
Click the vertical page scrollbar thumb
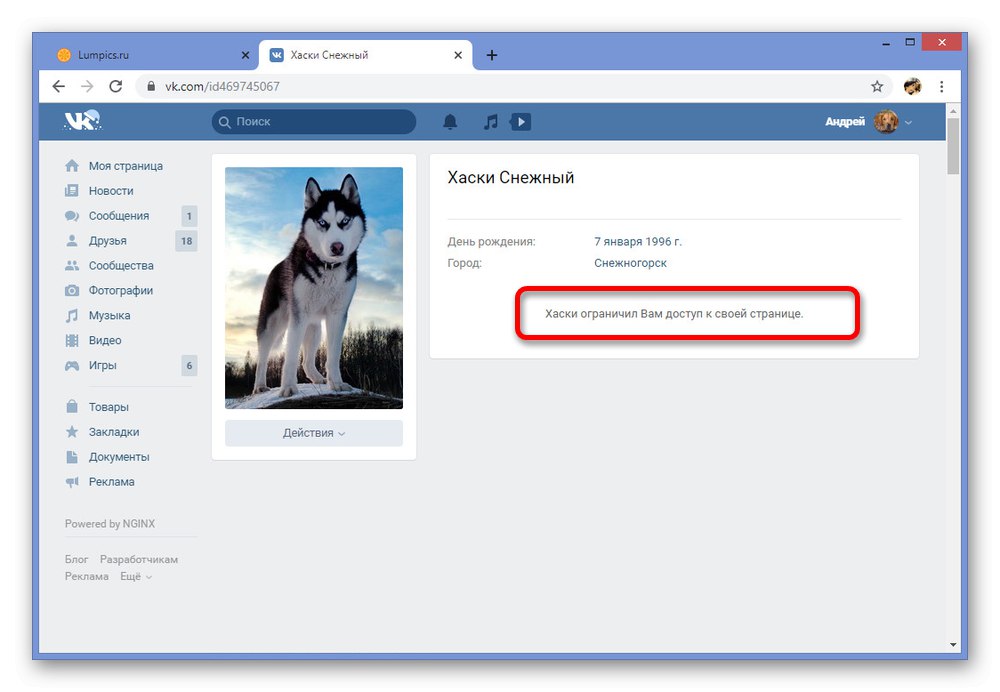click(953, 146)
